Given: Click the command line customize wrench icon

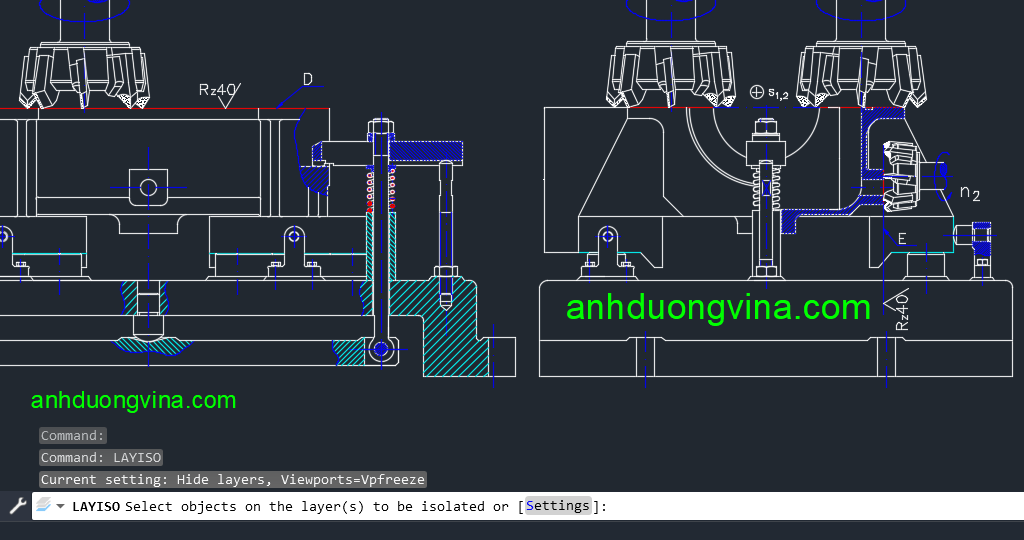Looking at the screenshot, I should (17, 506).
